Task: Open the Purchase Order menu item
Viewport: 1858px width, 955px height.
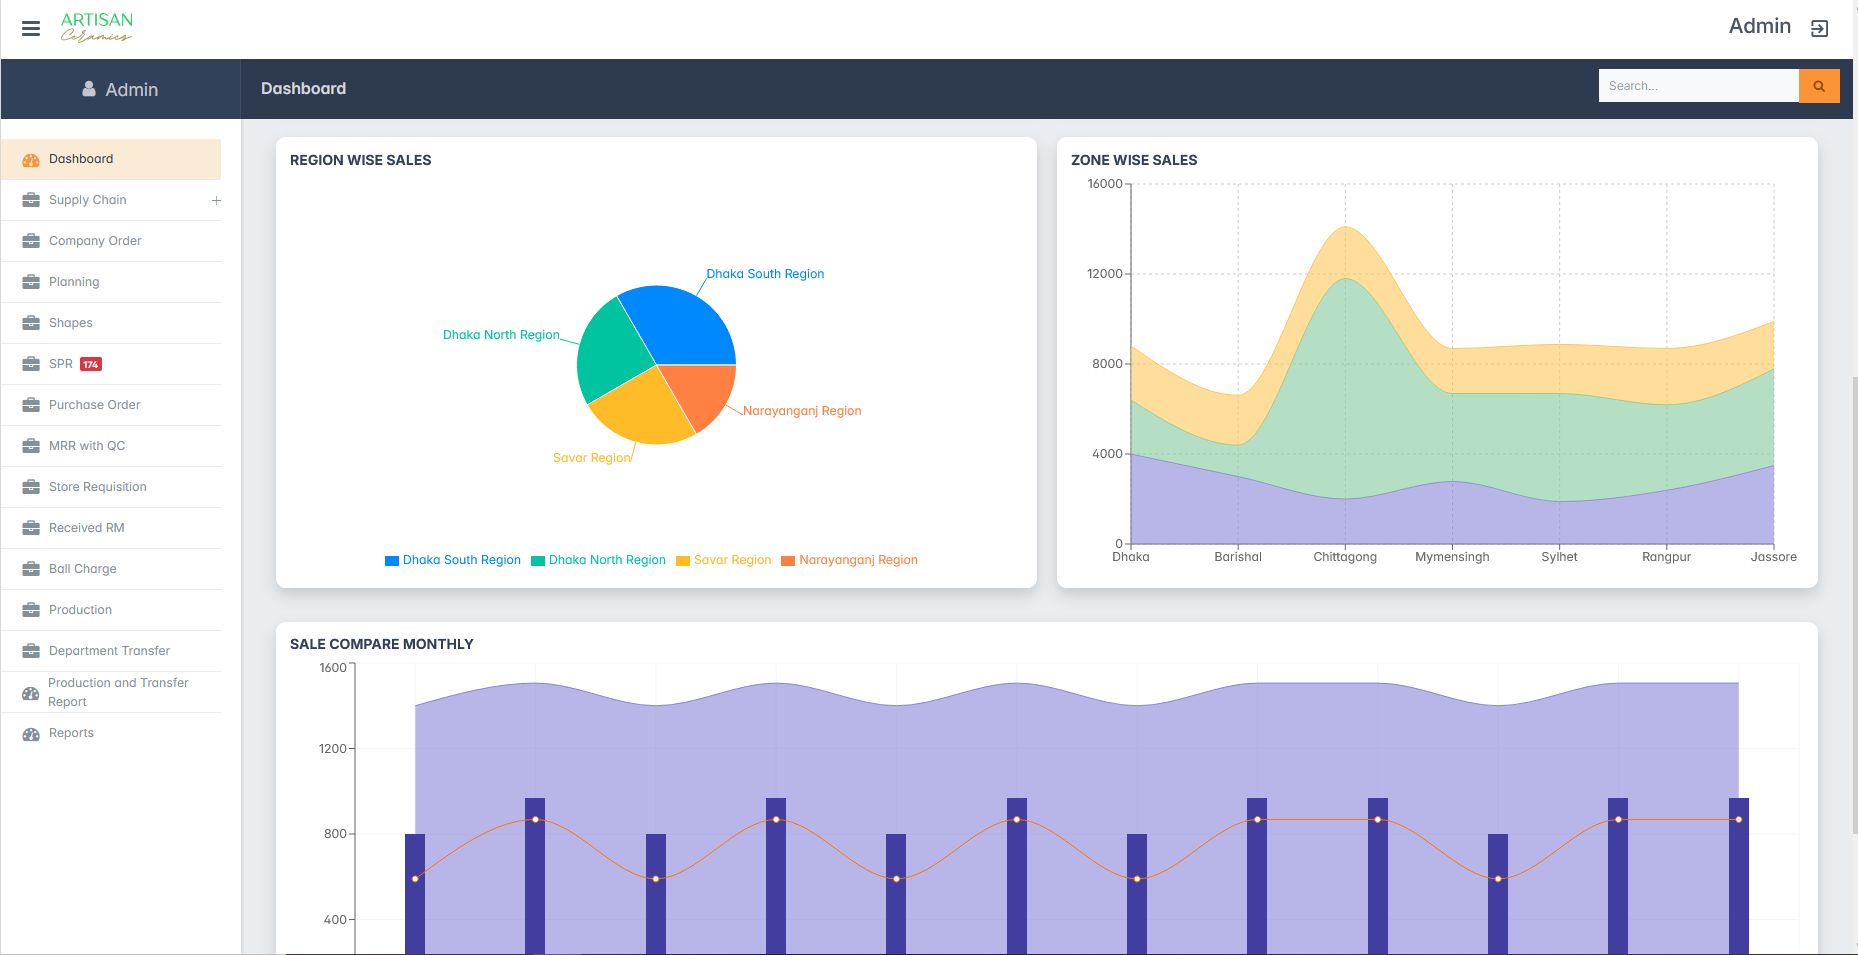Action: pyautogui.click(x=94, y=405)
